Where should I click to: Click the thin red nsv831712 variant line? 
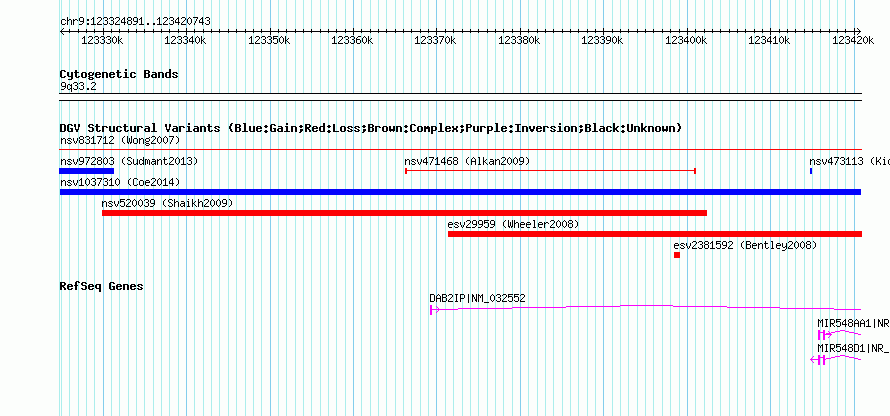pyautogui.click(x=460, y=150)
